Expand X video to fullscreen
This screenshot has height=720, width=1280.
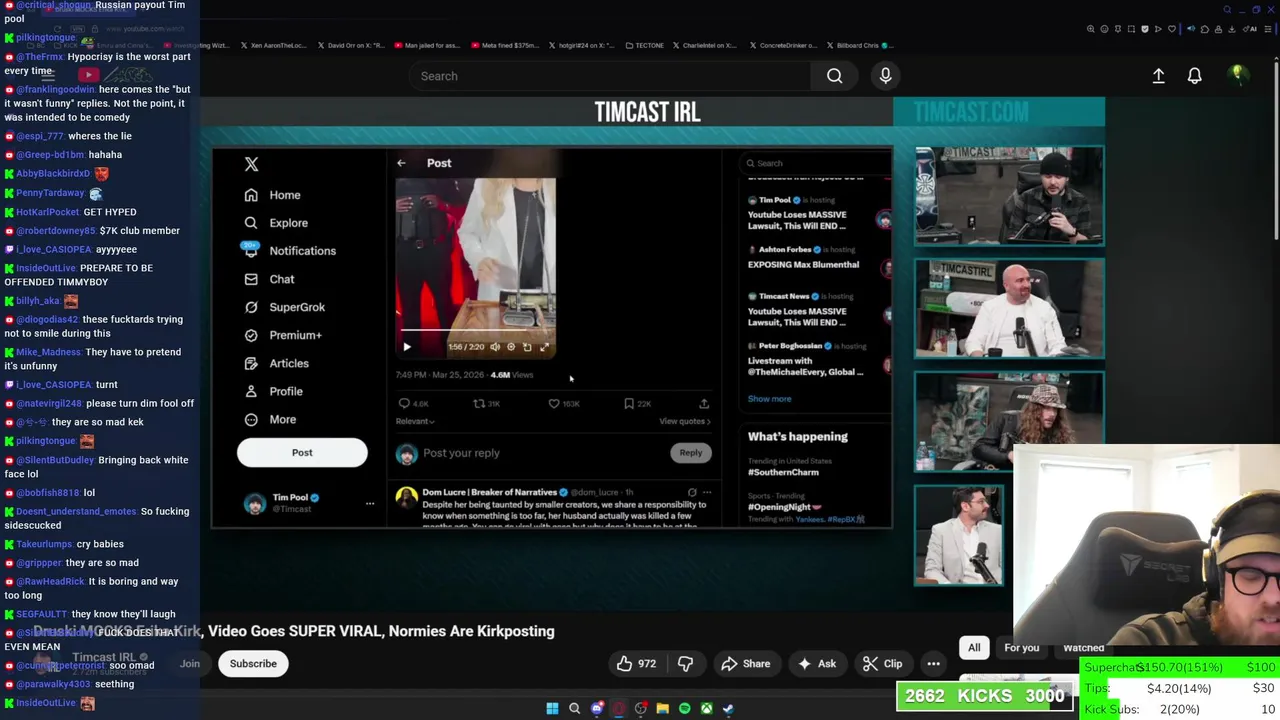click(544, 347)
